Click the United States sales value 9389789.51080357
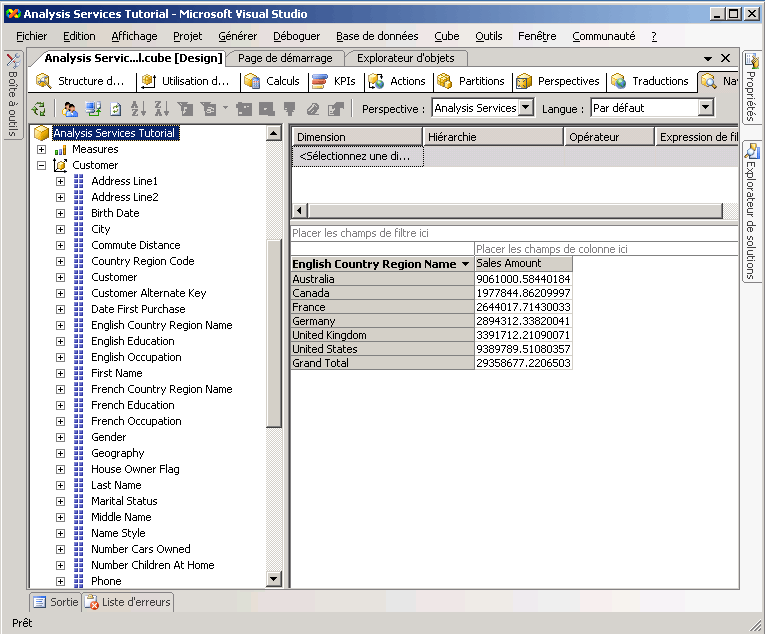This screenshot has height=634, width=765. [523, 349]
